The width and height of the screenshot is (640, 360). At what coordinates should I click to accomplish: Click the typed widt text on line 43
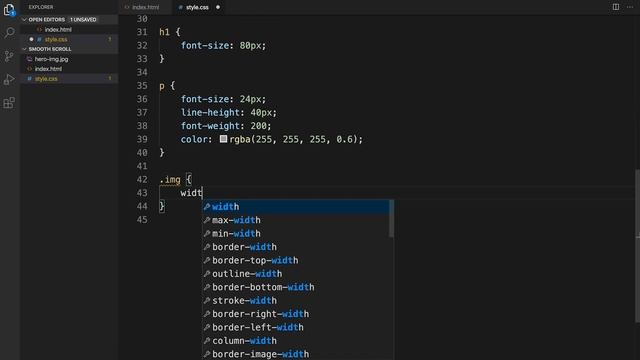[191, 193]
